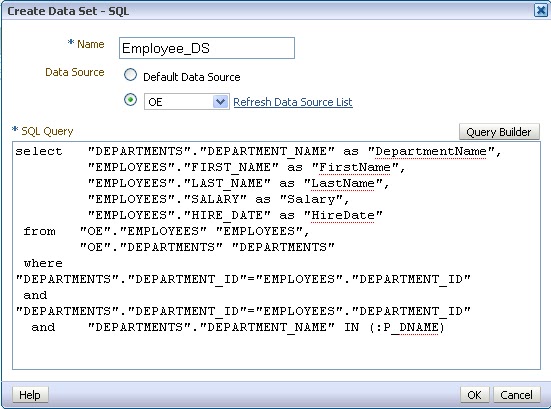Click the "LastName" alias in query

343,183
